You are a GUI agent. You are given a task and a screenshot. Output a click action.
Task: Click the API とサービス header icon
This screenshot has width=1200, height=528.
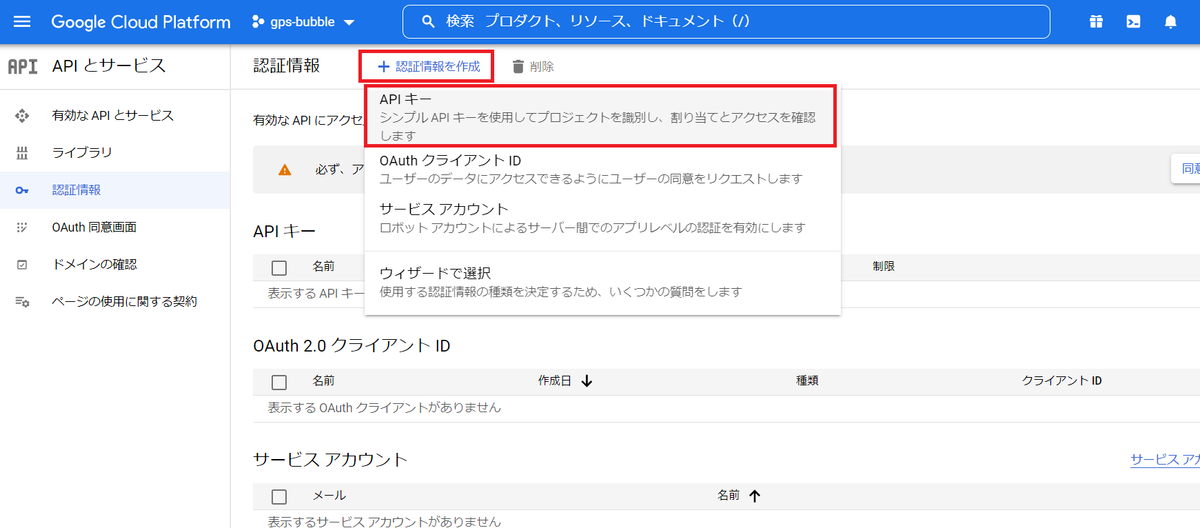(22, 67)
